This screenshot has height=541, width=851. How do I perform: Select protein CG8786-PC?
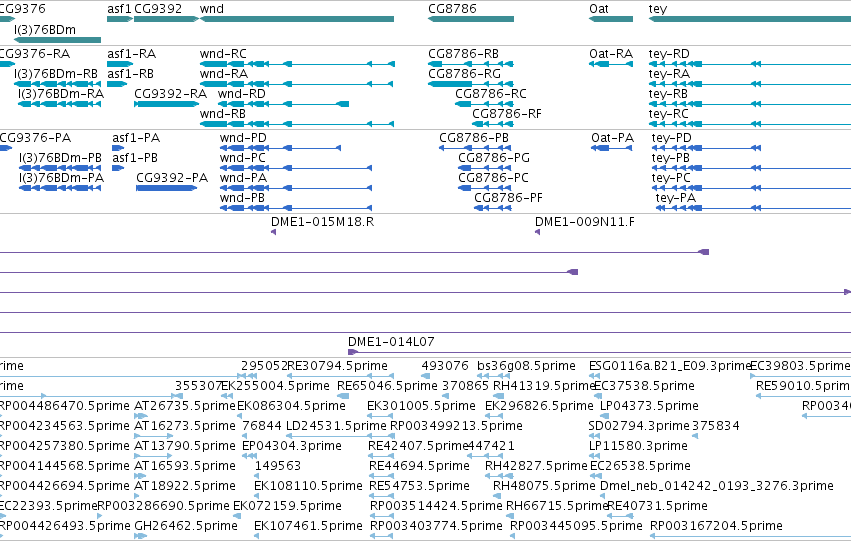coord(485,188)
